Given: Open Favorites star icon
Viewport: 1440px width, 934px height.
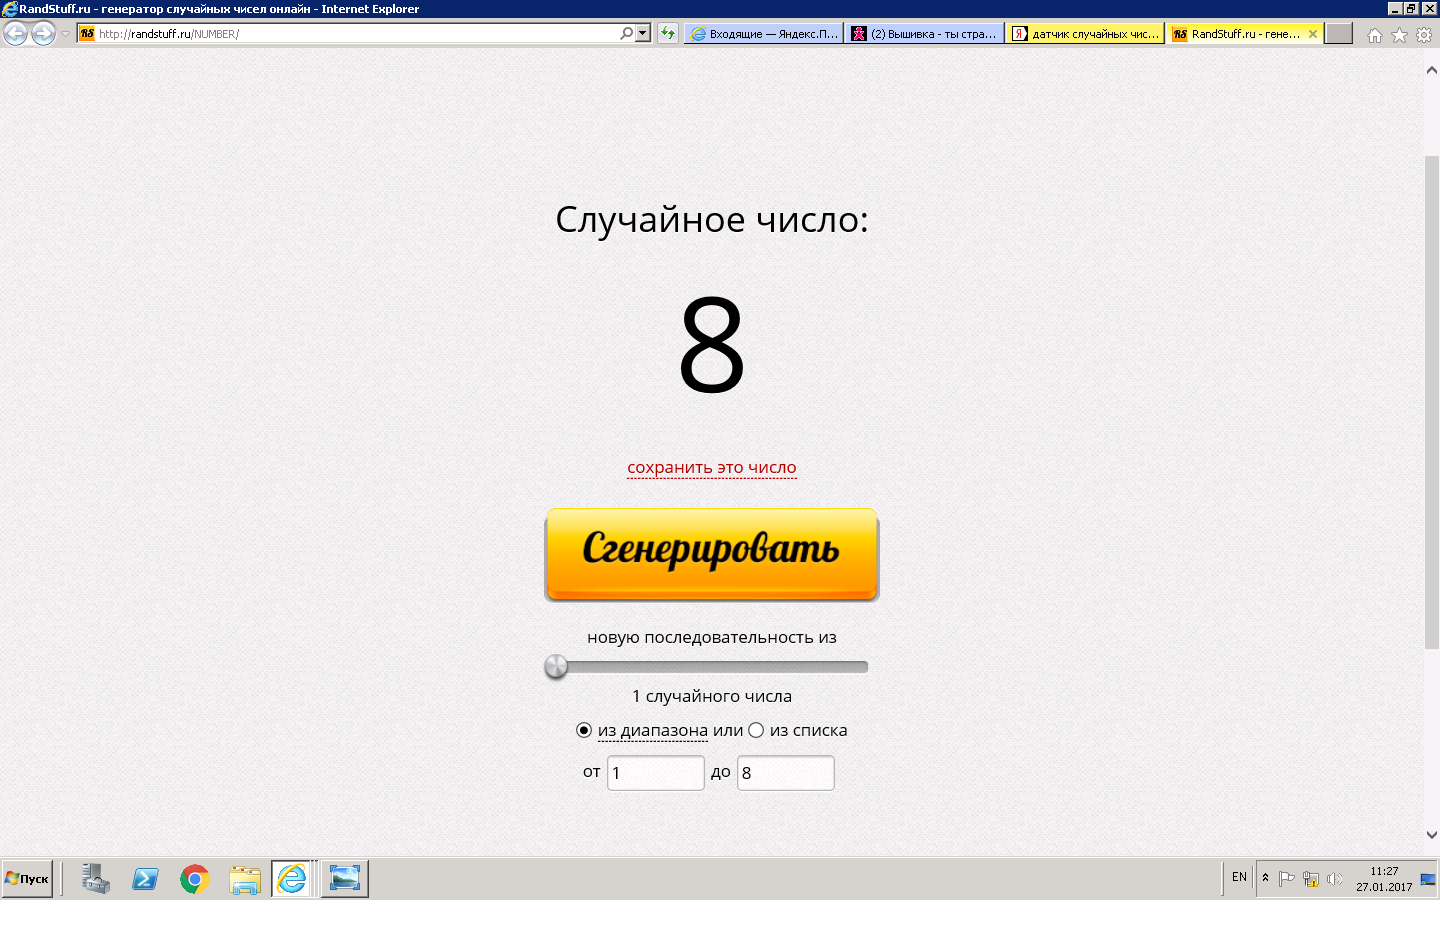Looking at the screenshot, I should pyautogui.click(x=1399, y=35).
